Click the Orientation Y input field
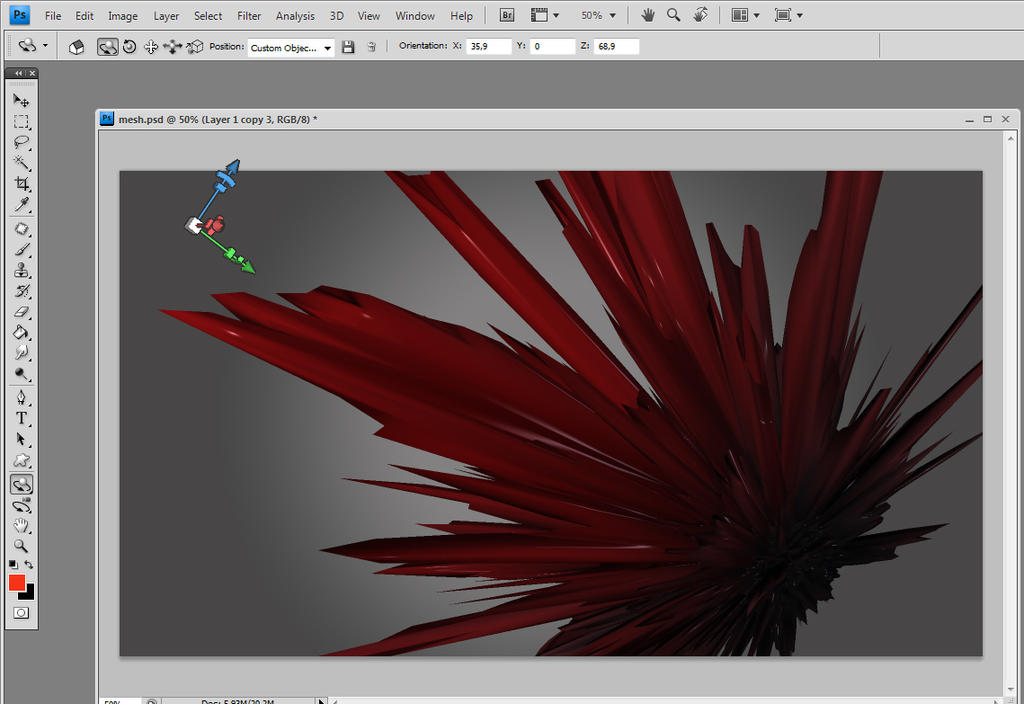The image size is (1024, 704). point(552,46)
